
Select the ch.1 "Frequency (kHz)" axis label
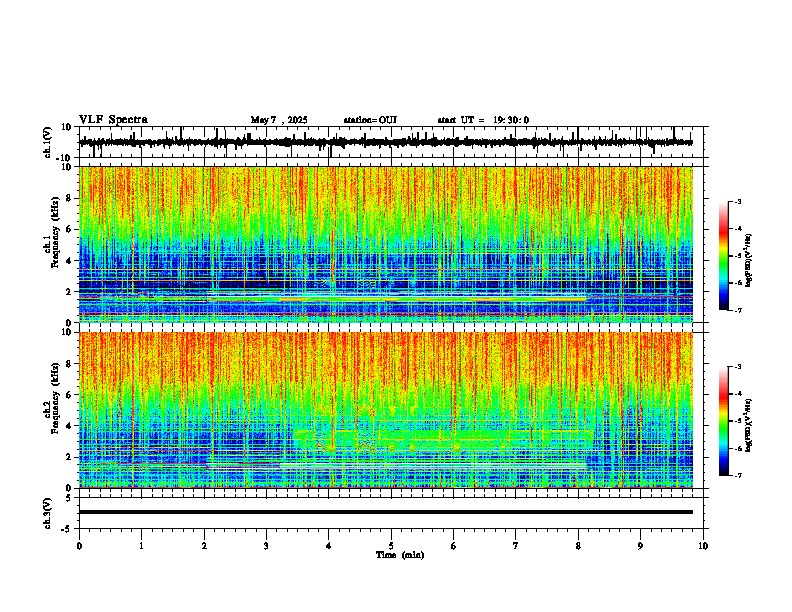click(x=55, y=232)
